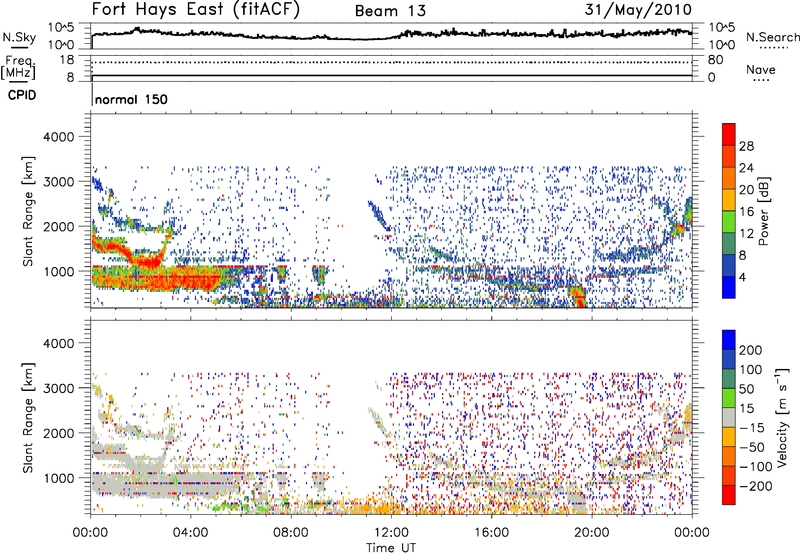Click the '3000' tick on the velocity panel
This screenshot has height=554, width=800.
click(59, 388)
